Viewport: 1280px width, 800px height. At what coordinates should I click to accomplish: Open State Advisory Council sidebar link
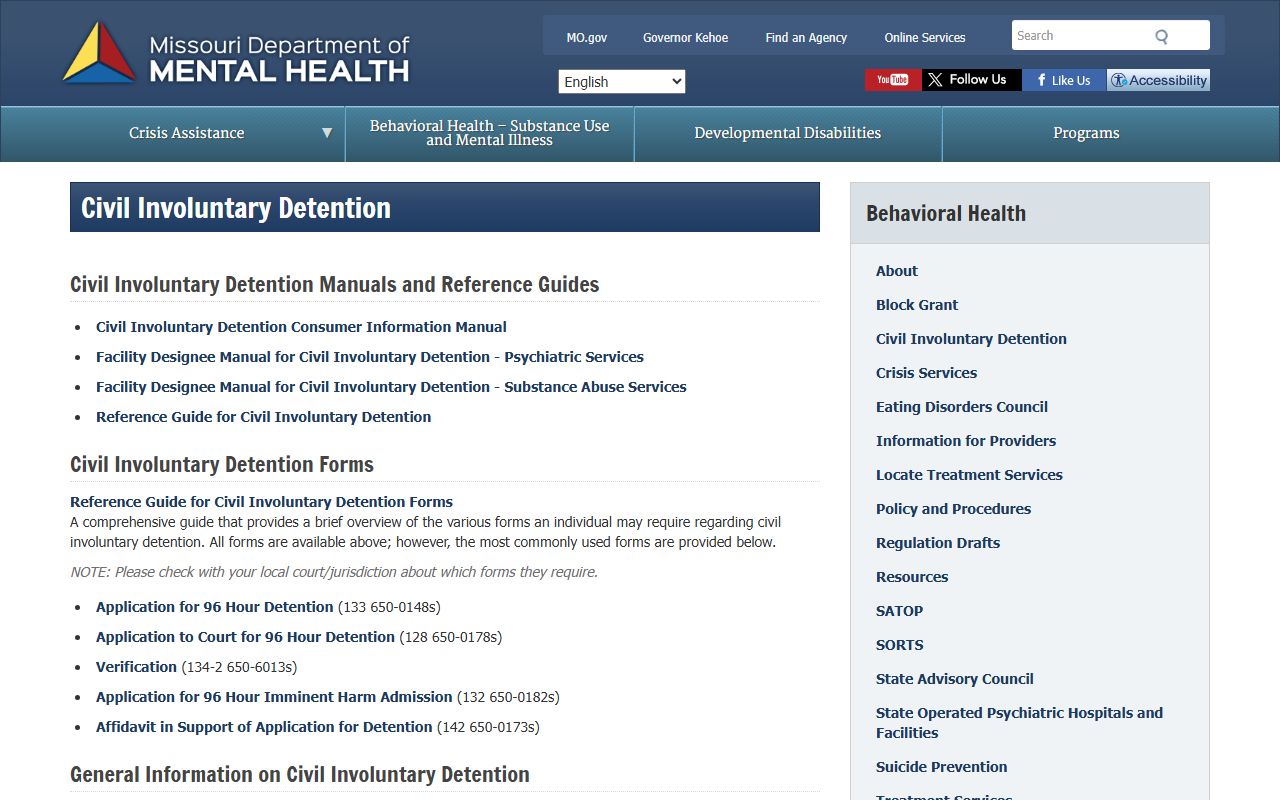955,679
